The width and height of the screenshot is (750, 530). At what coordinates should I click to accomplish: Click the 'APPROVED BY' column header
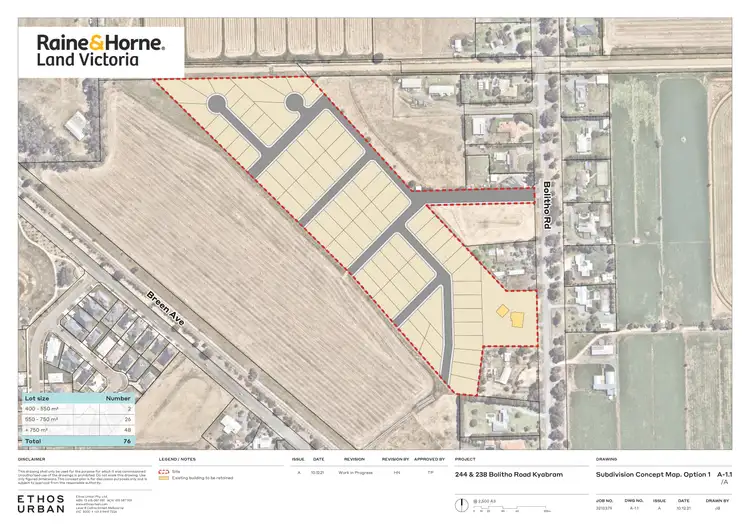430,459
